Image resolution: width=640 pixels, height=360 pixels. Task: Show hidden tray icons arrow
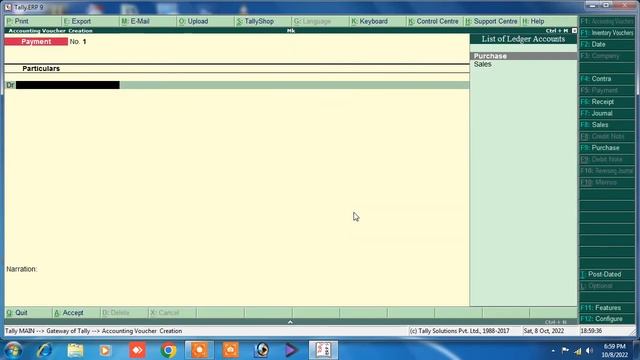coord(553,351)
